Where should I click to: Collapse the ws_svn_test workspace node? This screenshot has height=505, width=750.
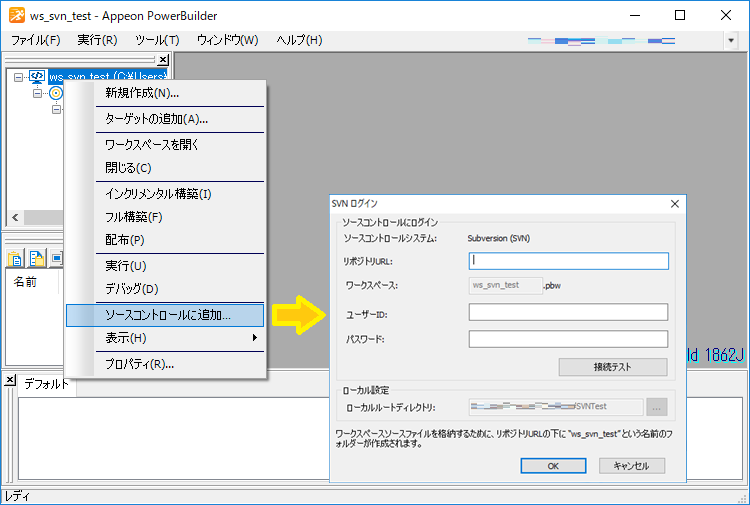18,77
